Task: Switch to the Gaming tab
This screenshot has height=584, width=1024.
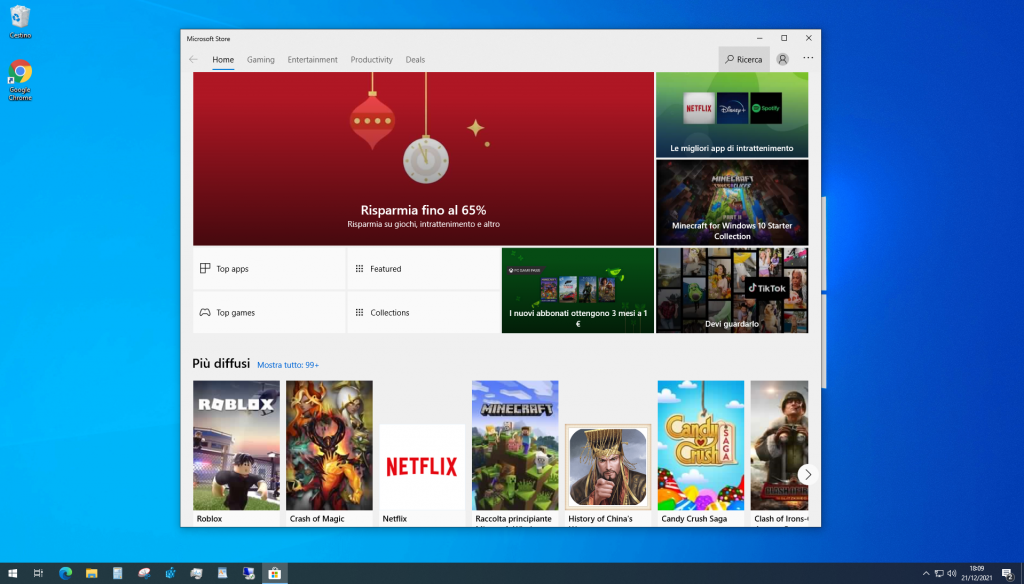Action: click(x=260, y=59)
